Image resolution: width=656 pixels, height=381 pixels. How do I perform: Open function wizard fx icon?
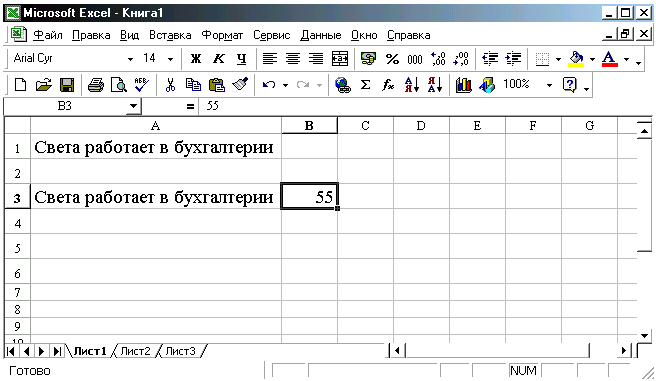click(x=388, y=85)
